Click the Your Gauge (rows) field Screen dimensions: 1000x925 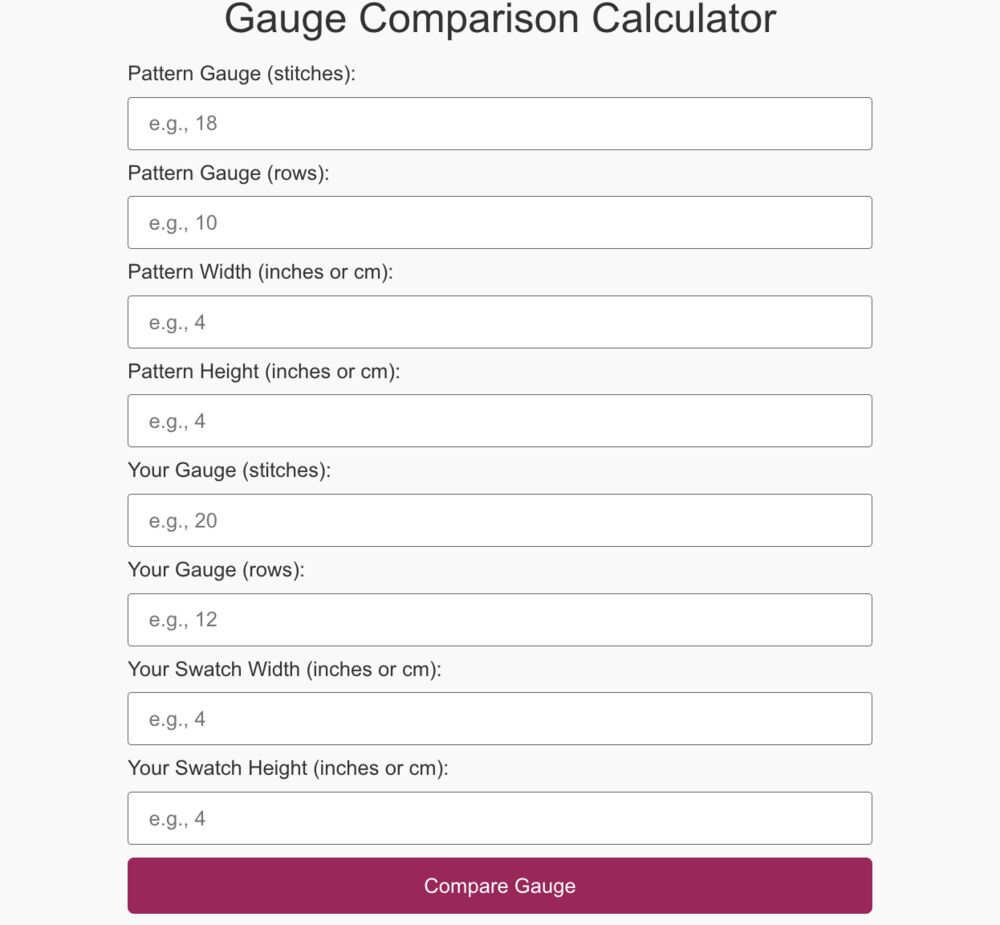pyautogui.click(x=500, y=618)
